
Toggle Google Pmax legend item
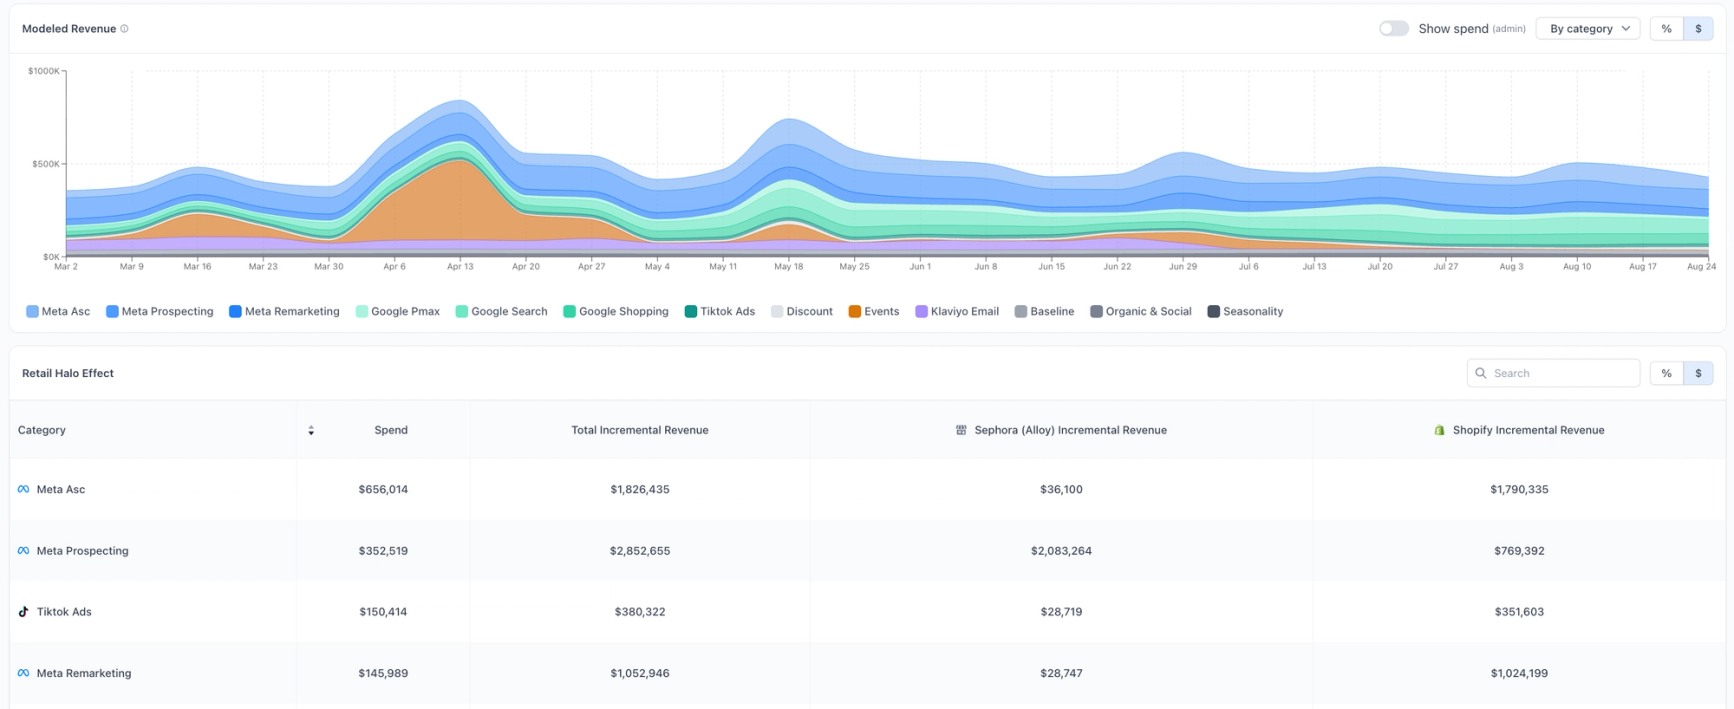397,312
